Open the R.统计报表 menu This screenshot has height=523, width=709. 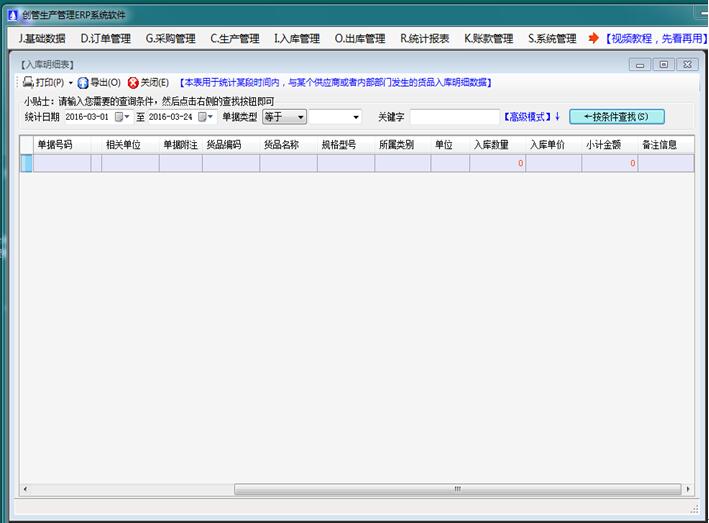tap(424, 39)
